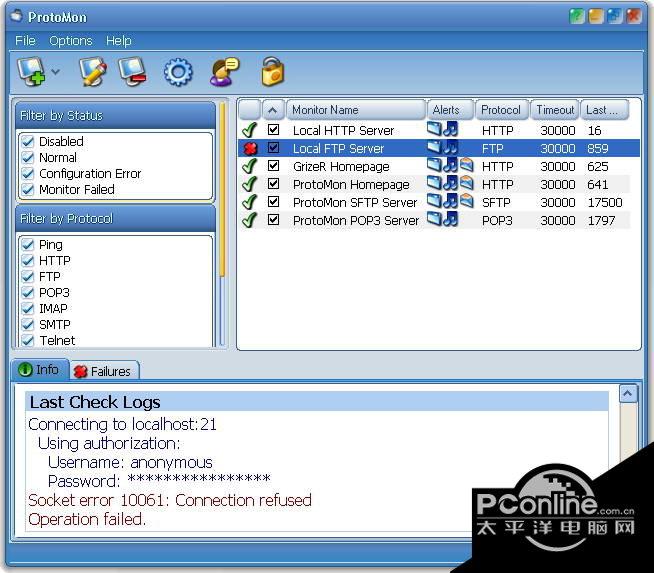
Task: Click the Remove Monitor toolbar icon
Action: coord(133,72)
